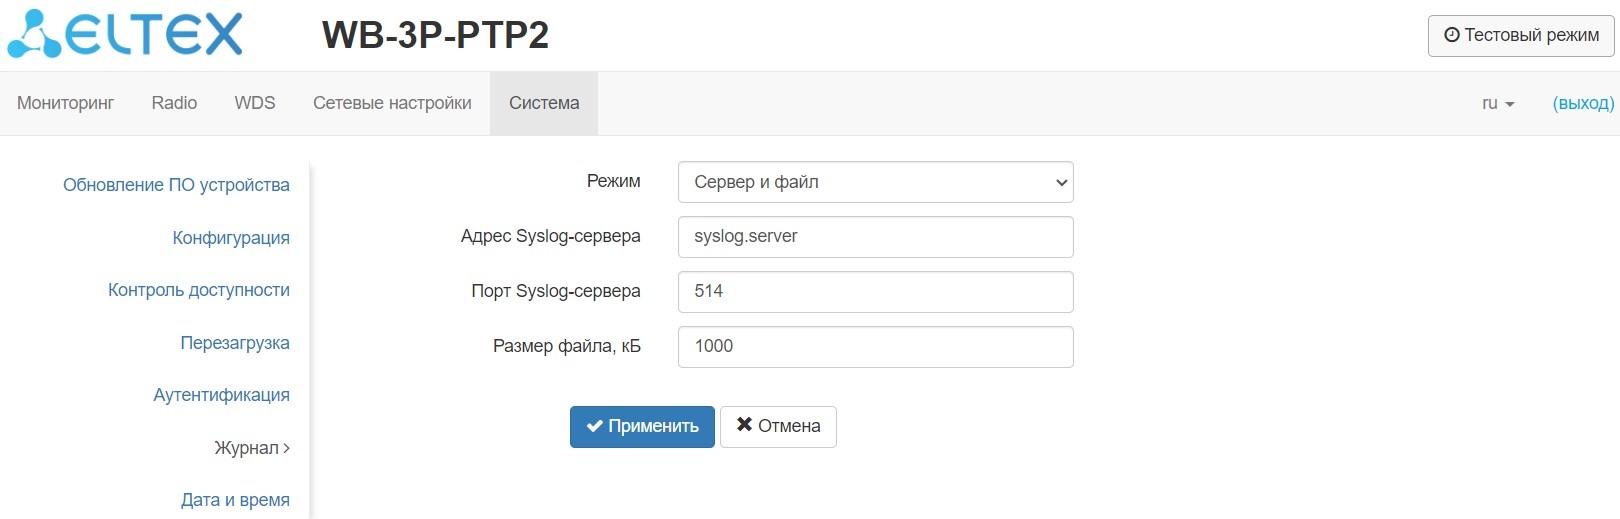The image size is (1620, 519).
Task: Expand the Журнал submenu chevron
Action: [286, 448]
